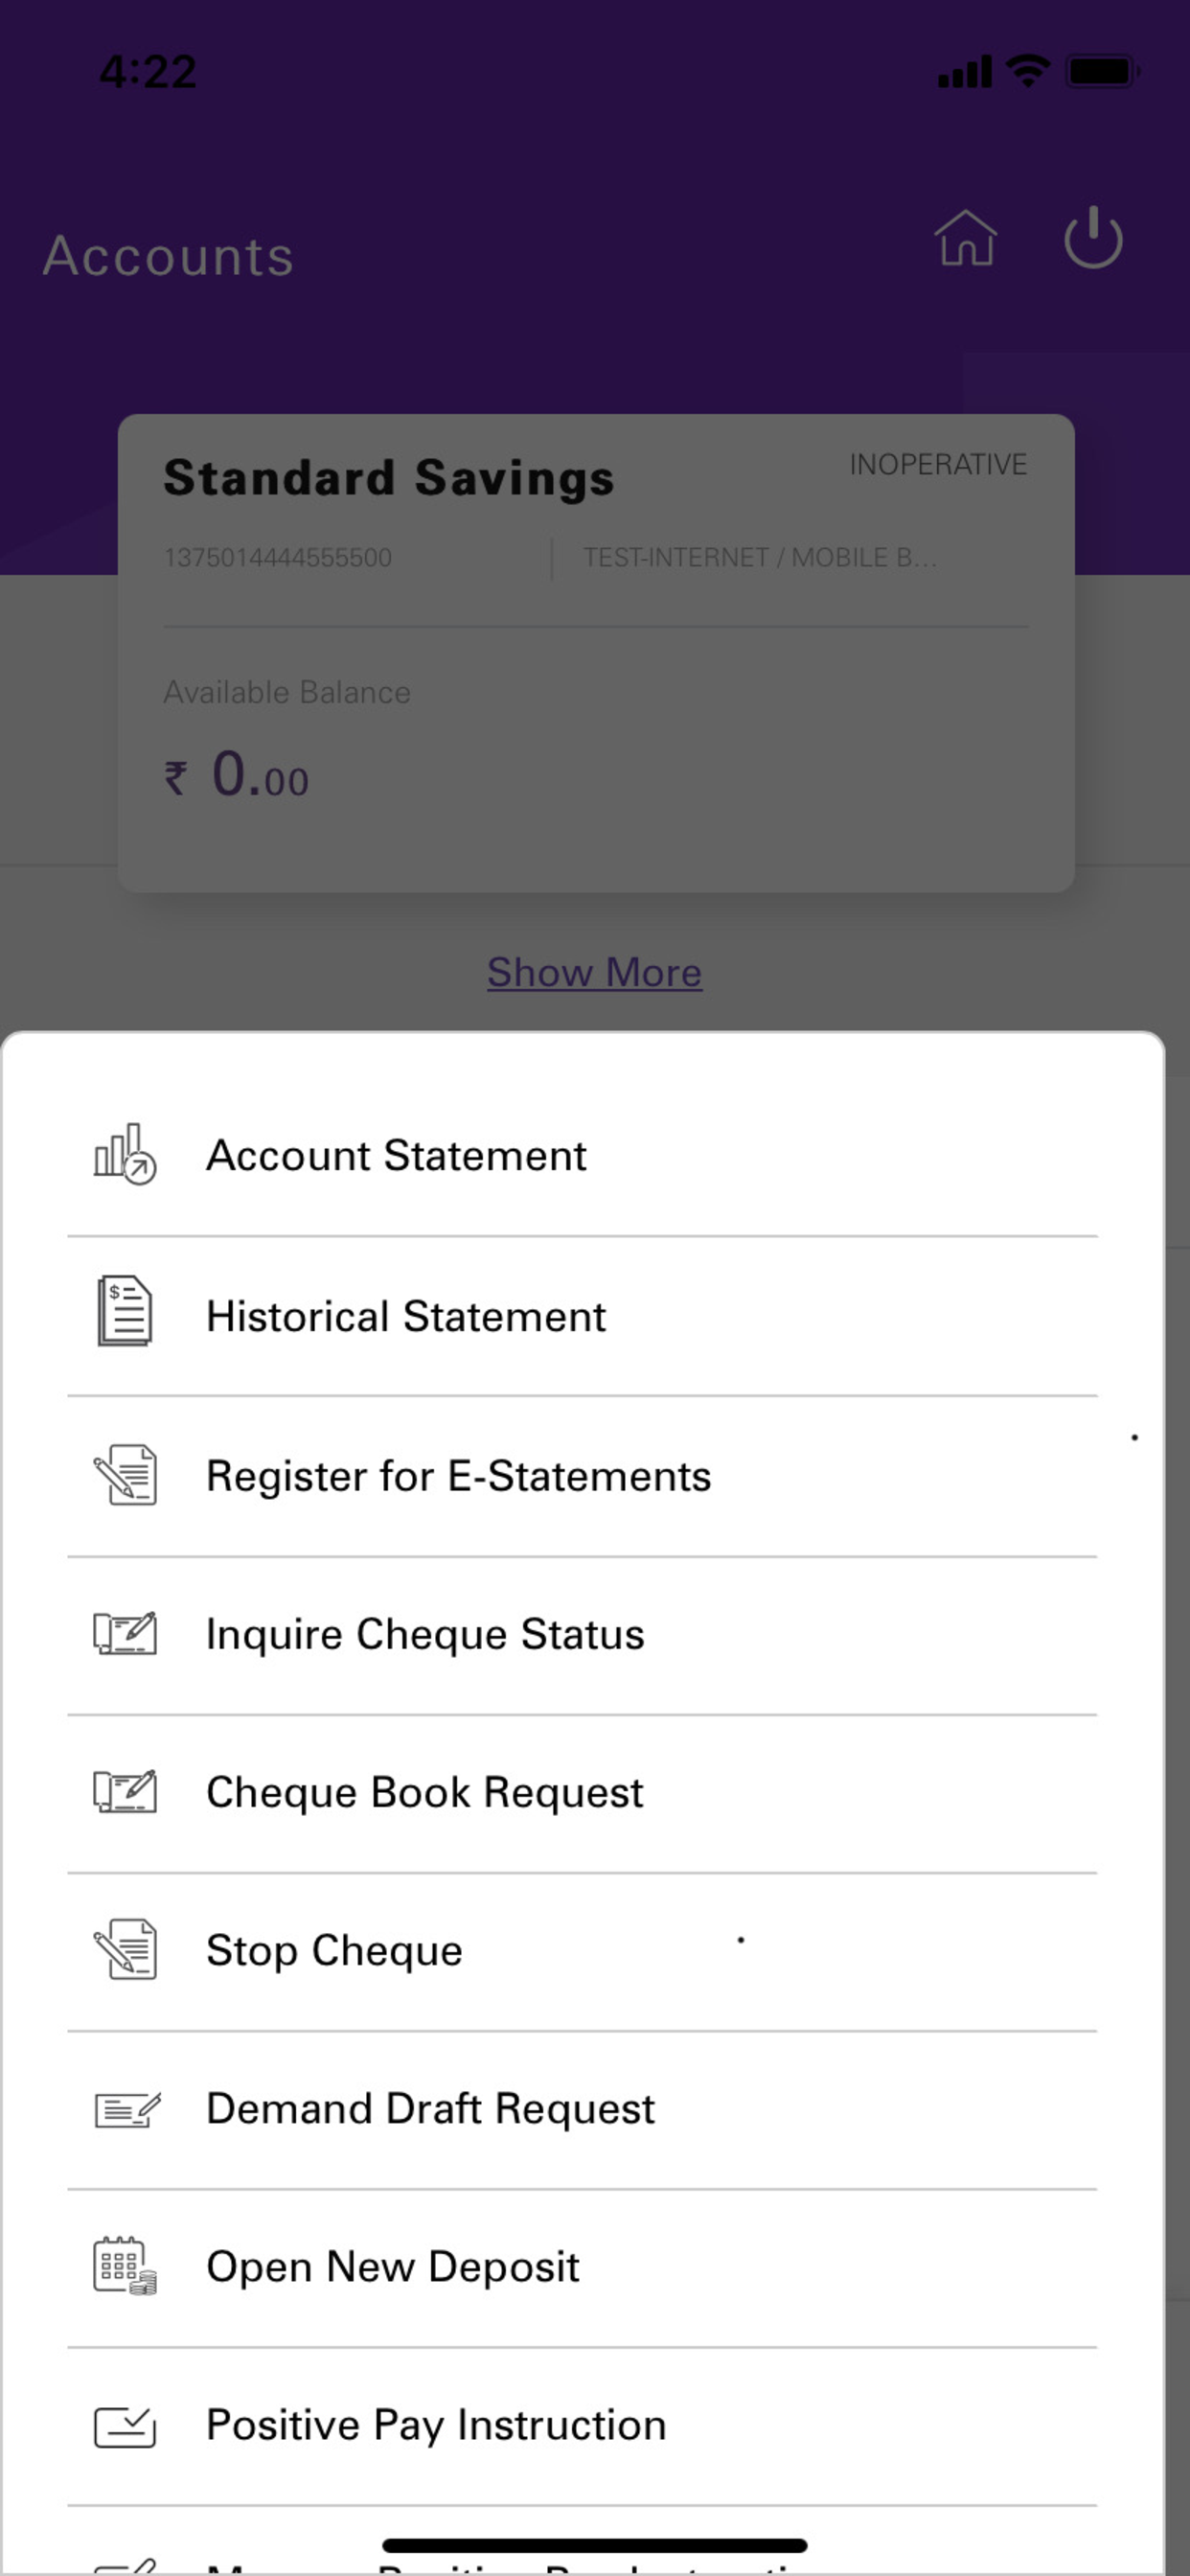
Task: Tap the Historical Statement document icon
Action: 125,1311
